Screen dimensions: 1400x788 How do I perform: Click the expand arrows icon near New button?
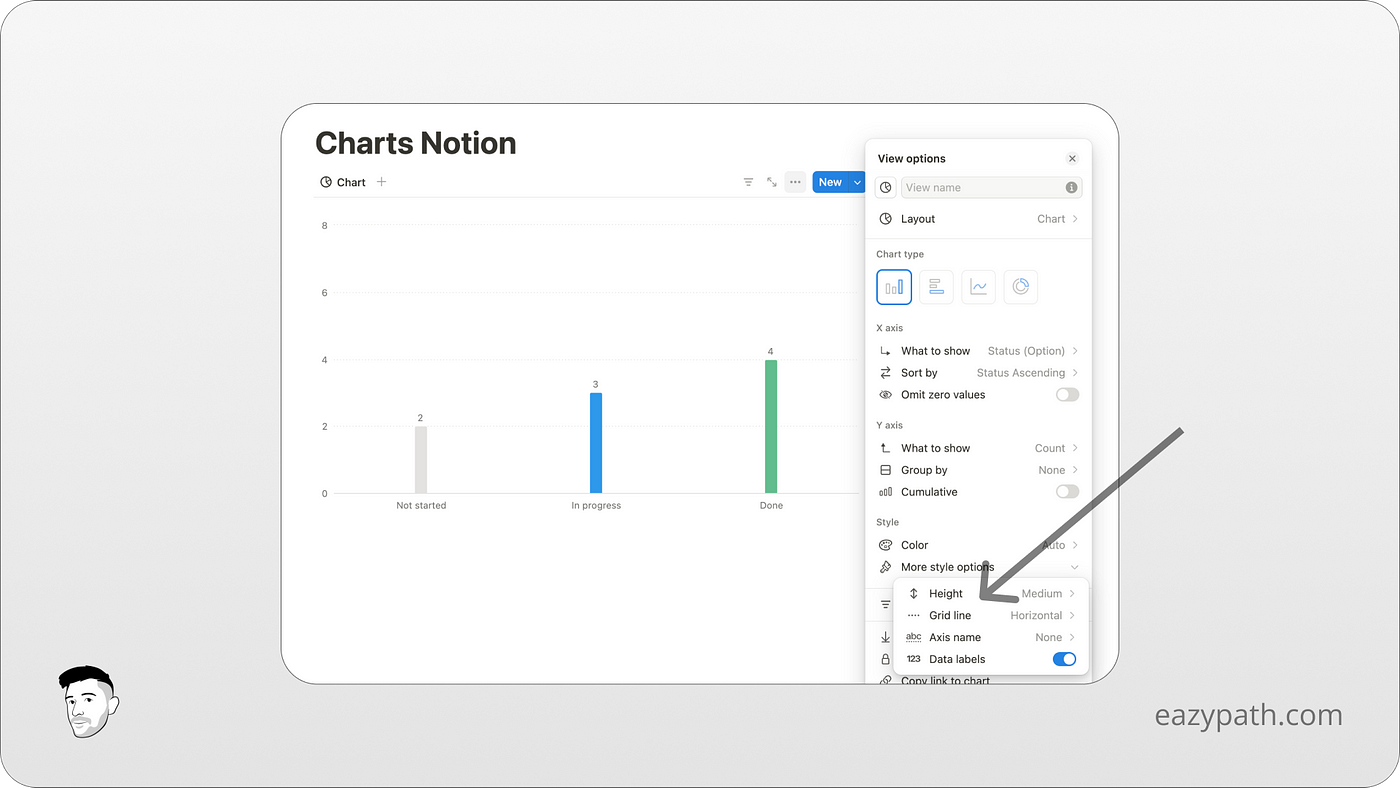click(x=771, y=182)
